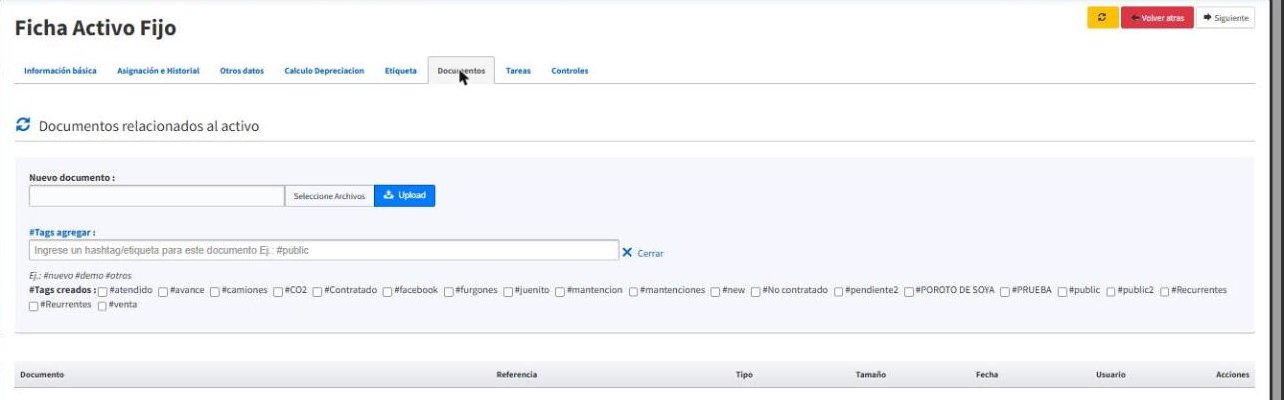The image size is (1284, 400).
Task: Check the #pendiente2 tag checkbox
Action: 839,291
